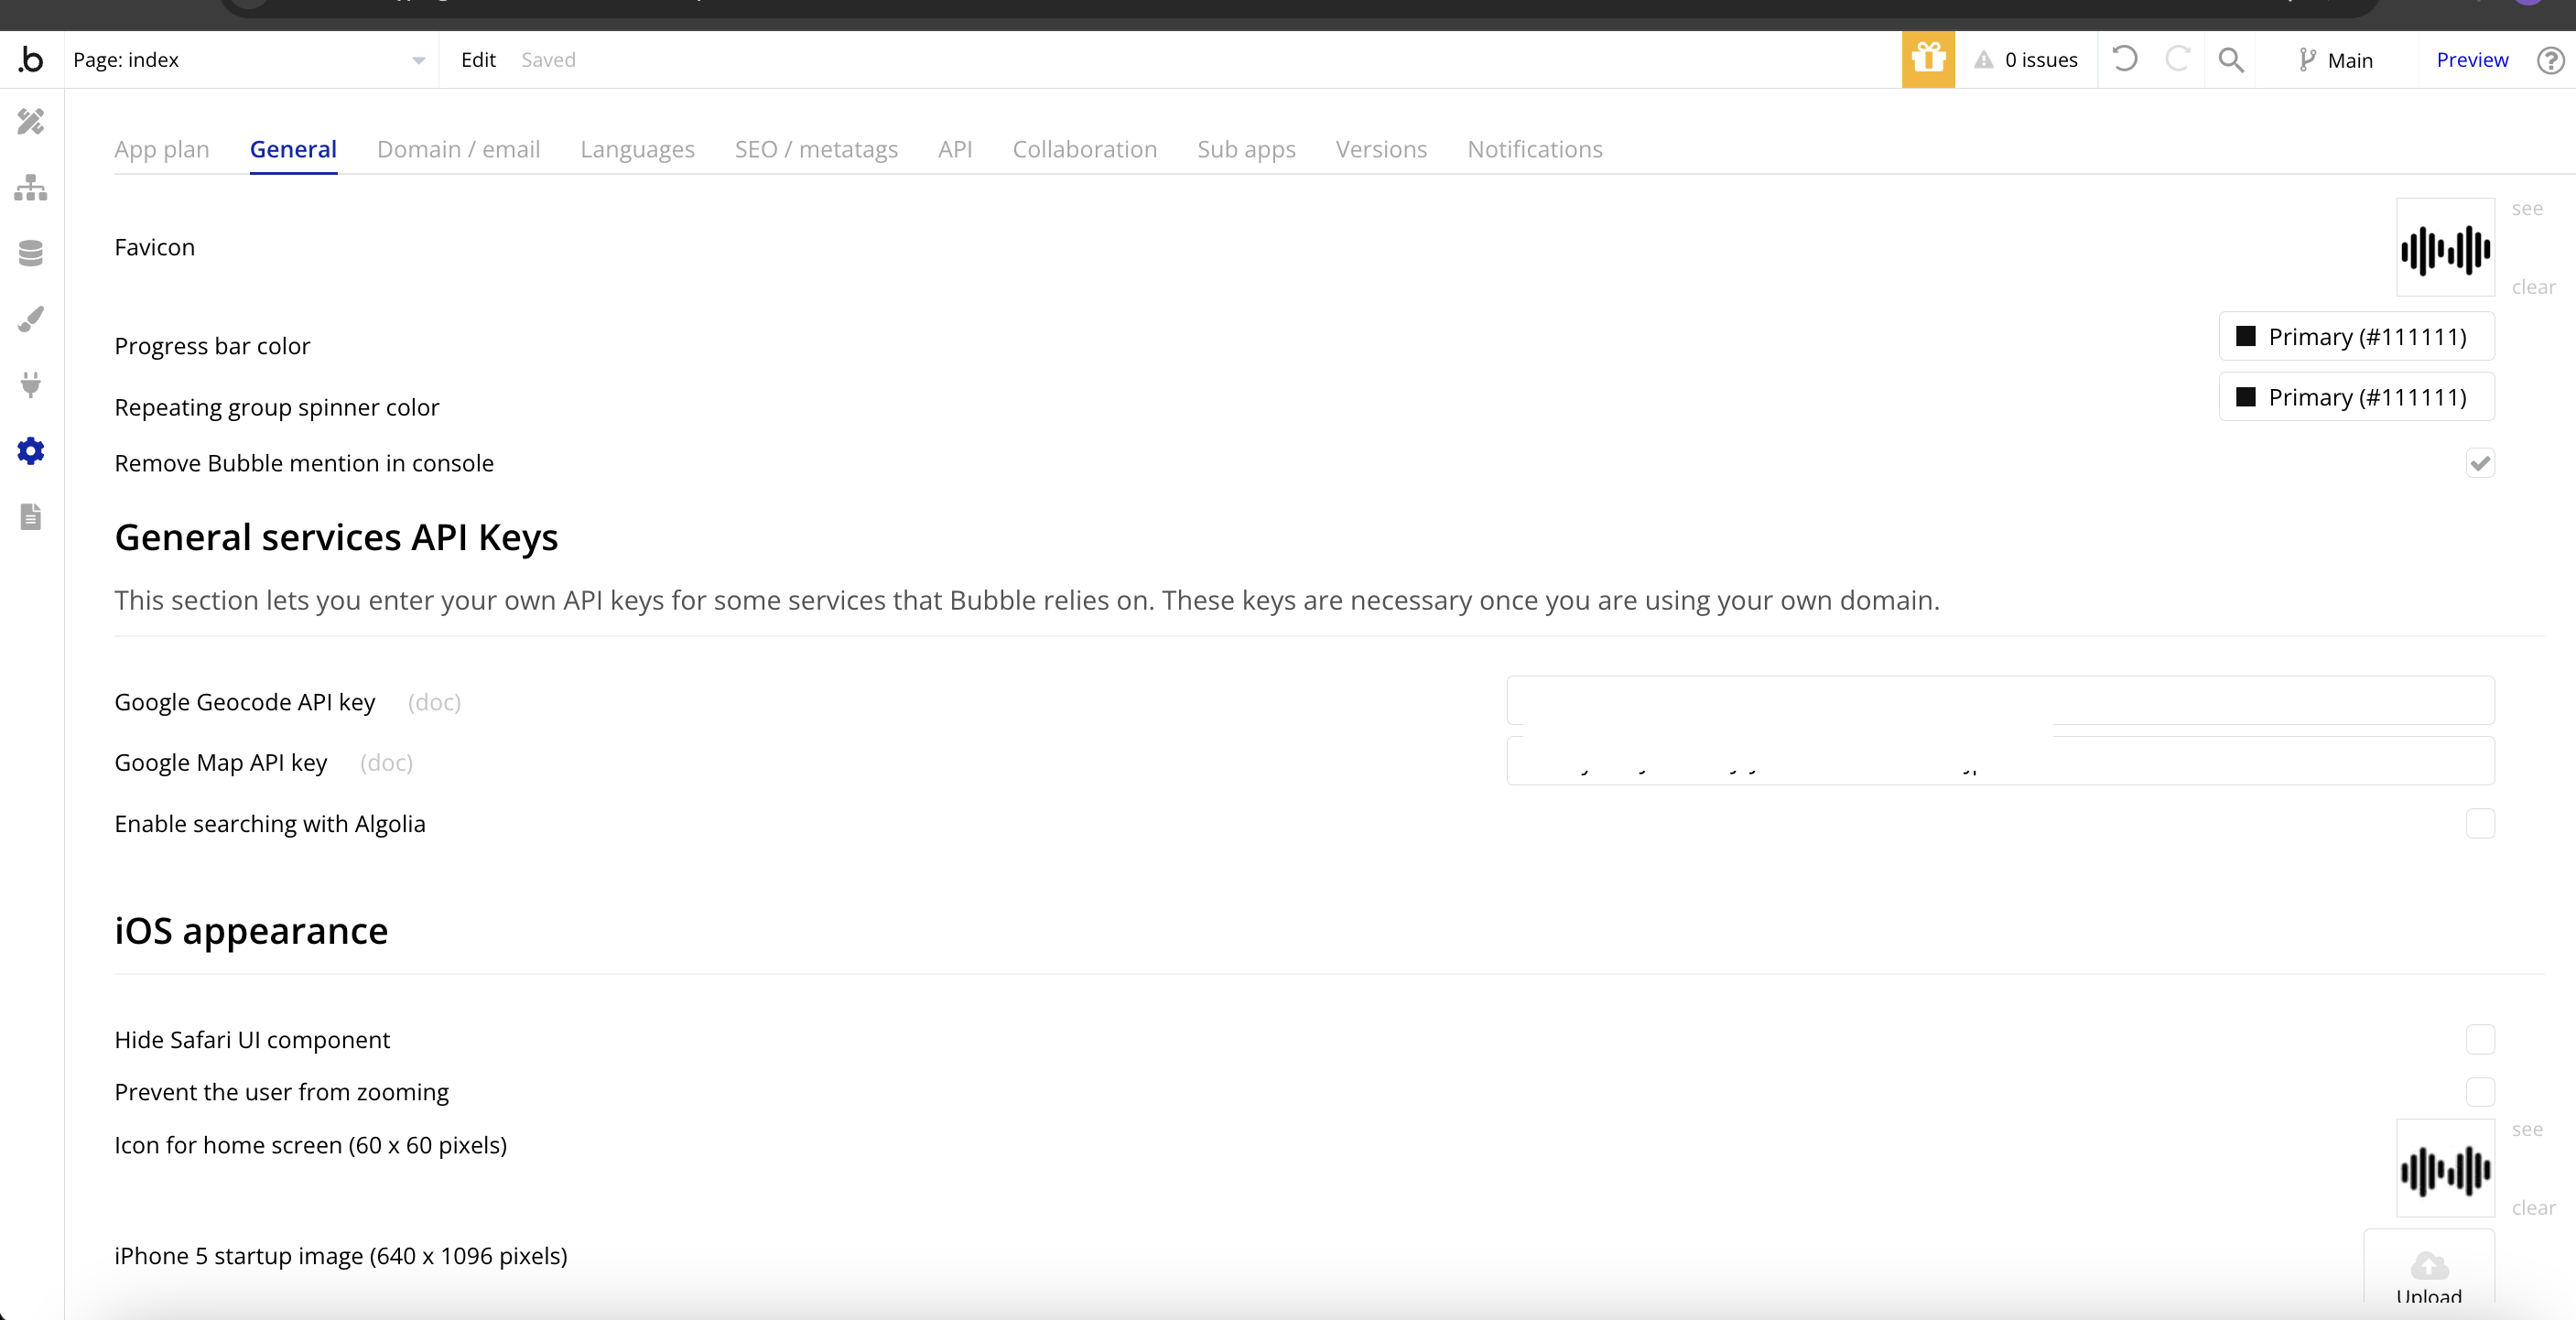Viewport: 2576px width, 1320px height.
Task: Click the Repeating group spinner color swatch
Action: tap(2246, 398)
